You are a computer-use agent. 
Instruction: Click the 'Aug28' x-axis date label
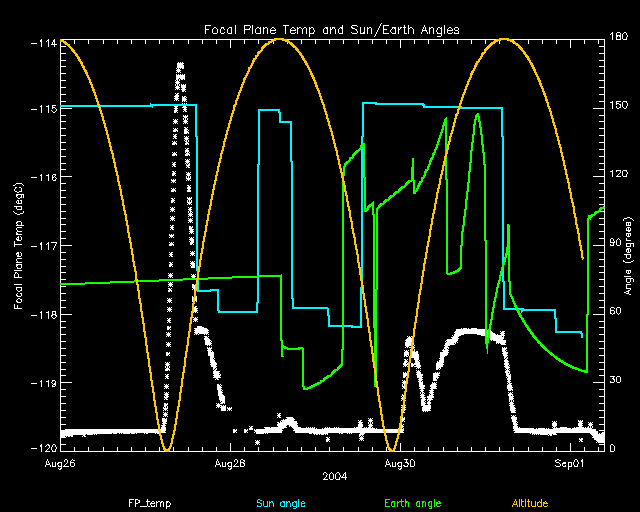coord(230,463)
